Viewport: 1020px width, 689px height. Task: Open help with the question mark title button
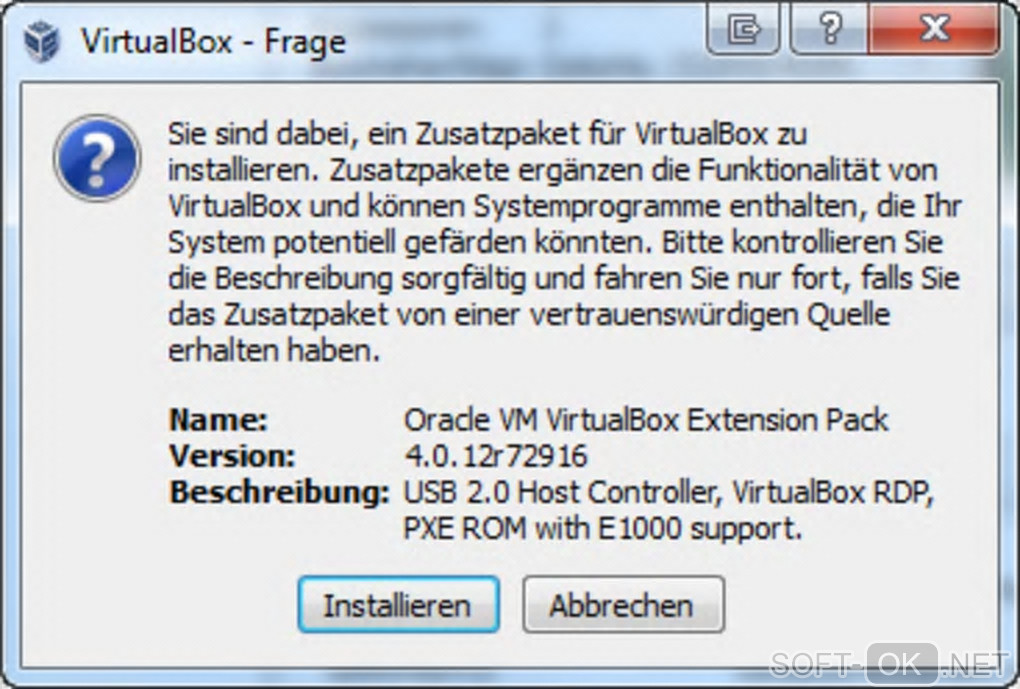coord(829,29)
